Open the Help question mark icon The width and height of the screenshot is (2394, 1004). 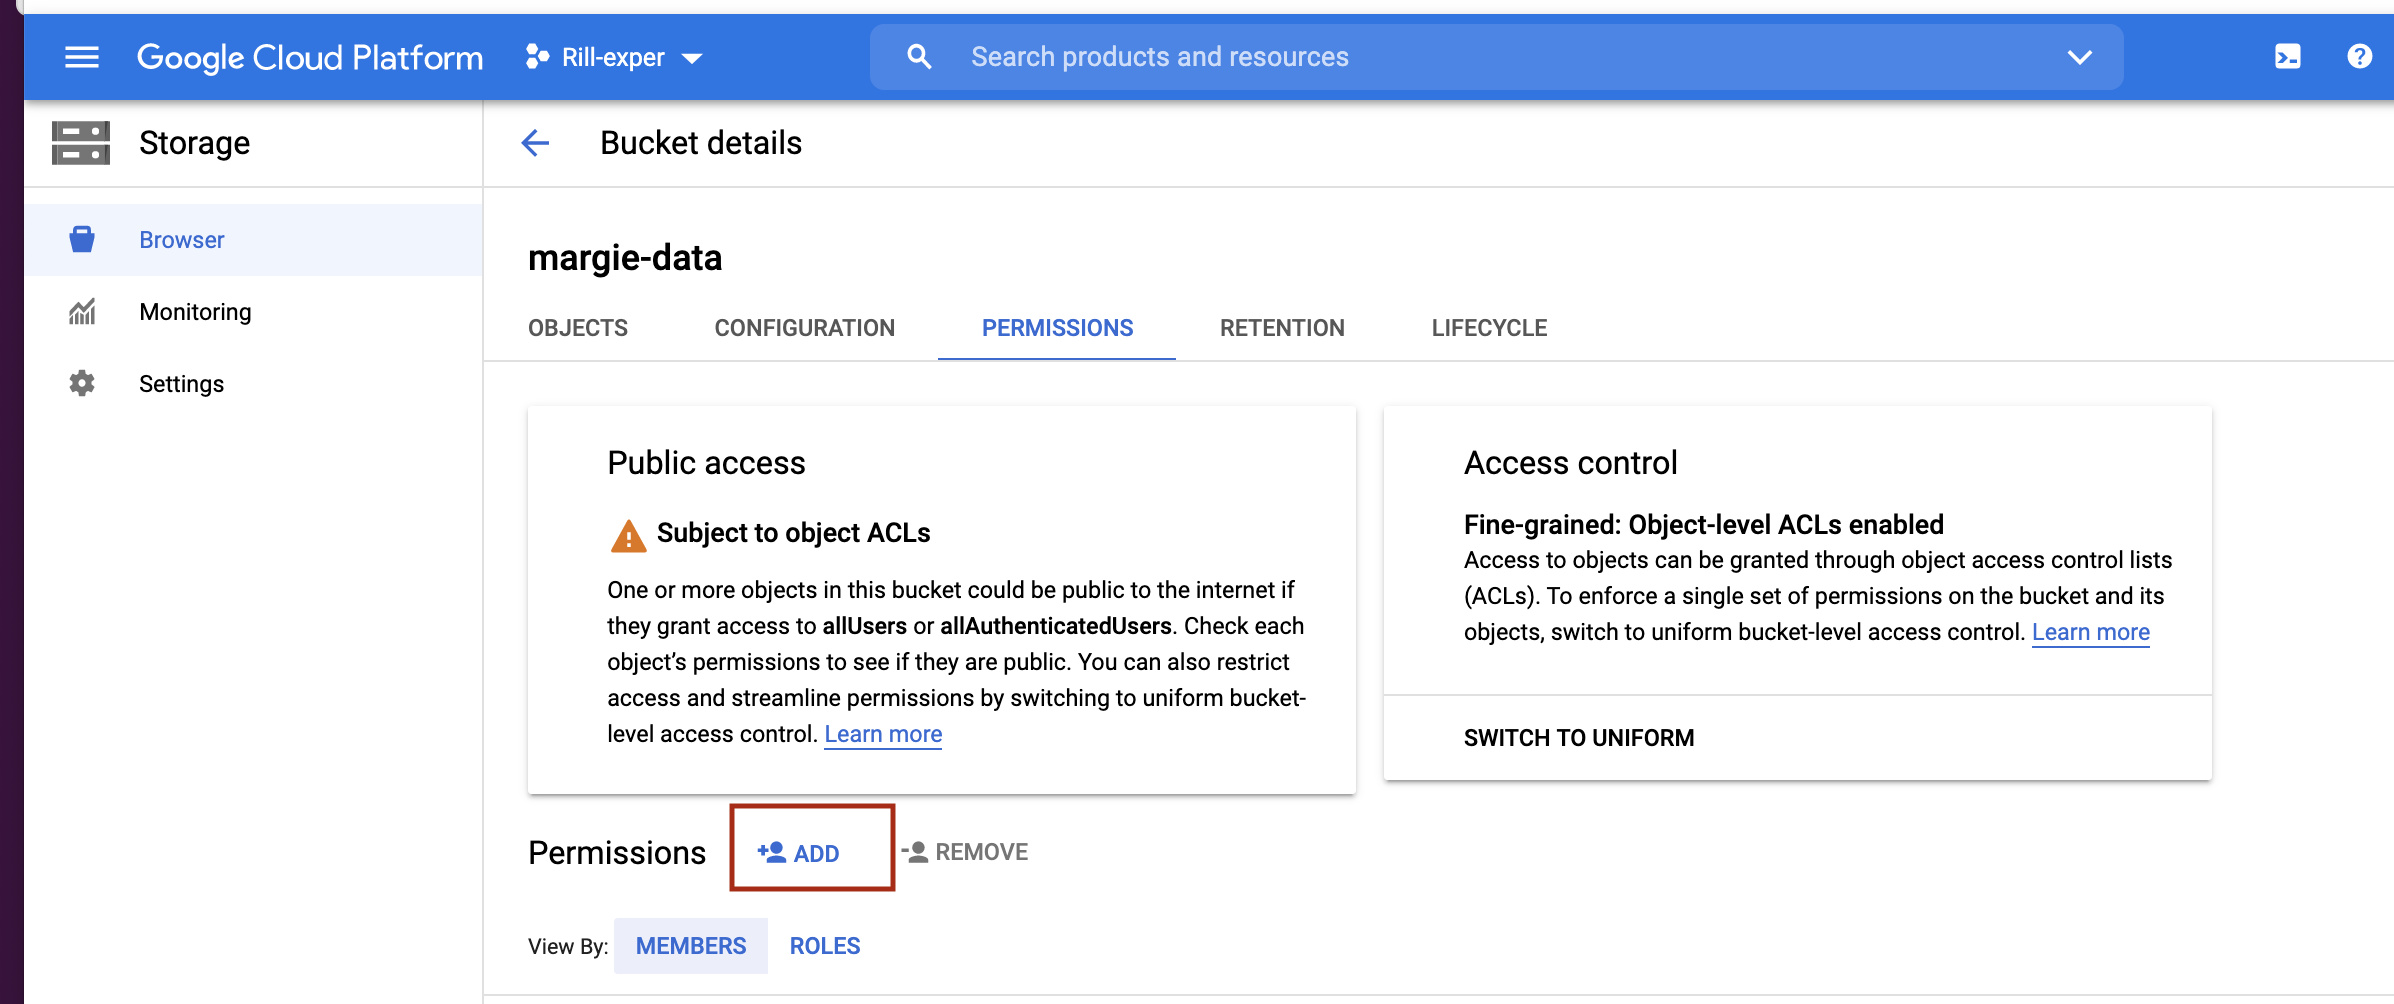pyautogui.click(x=2359, y=57)
